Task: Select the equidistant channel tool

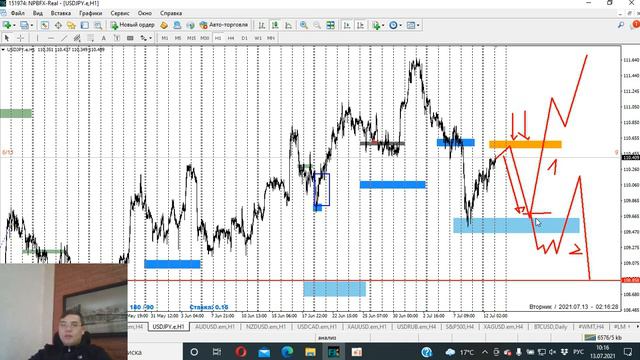Action: click(77, 38)
